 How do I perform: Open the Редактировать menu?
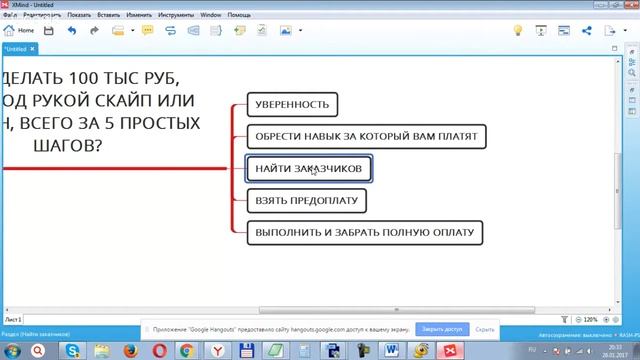click(x=42, y=15)
